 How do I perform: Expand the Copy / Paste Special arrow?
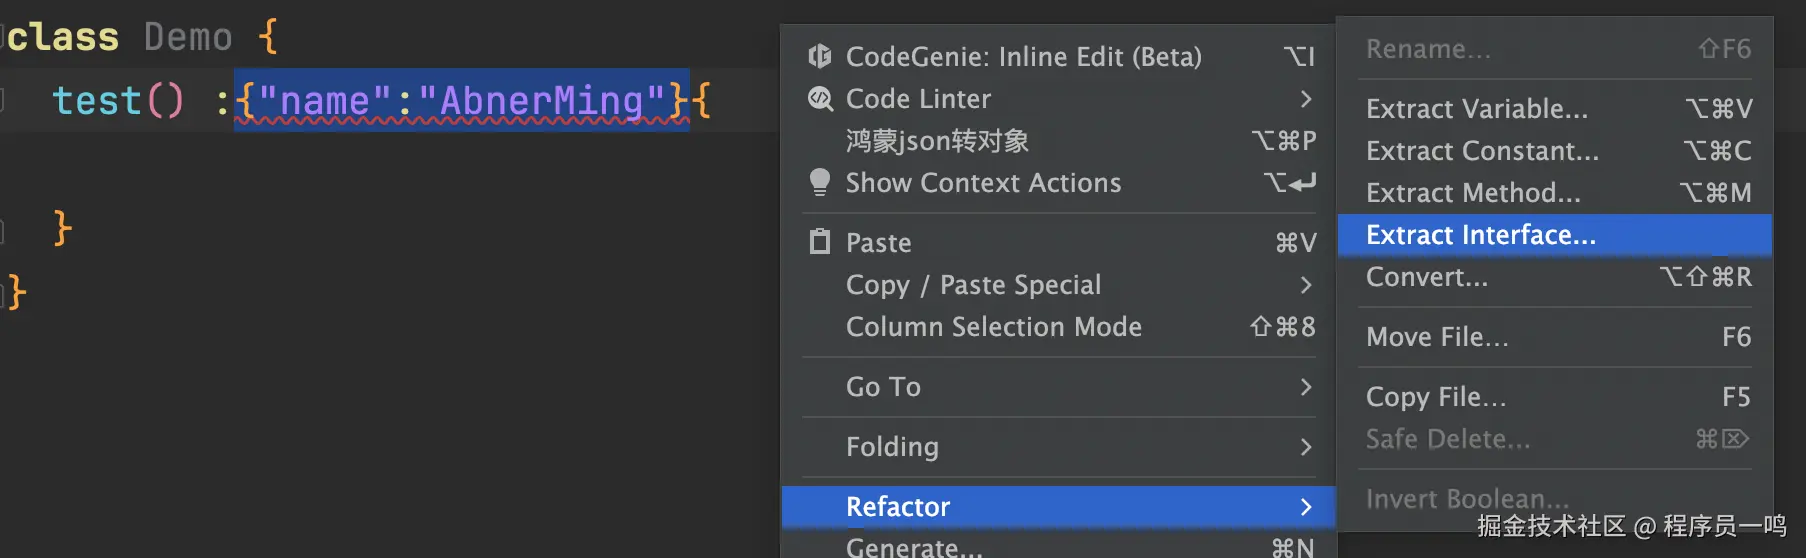coord(1305,285)
